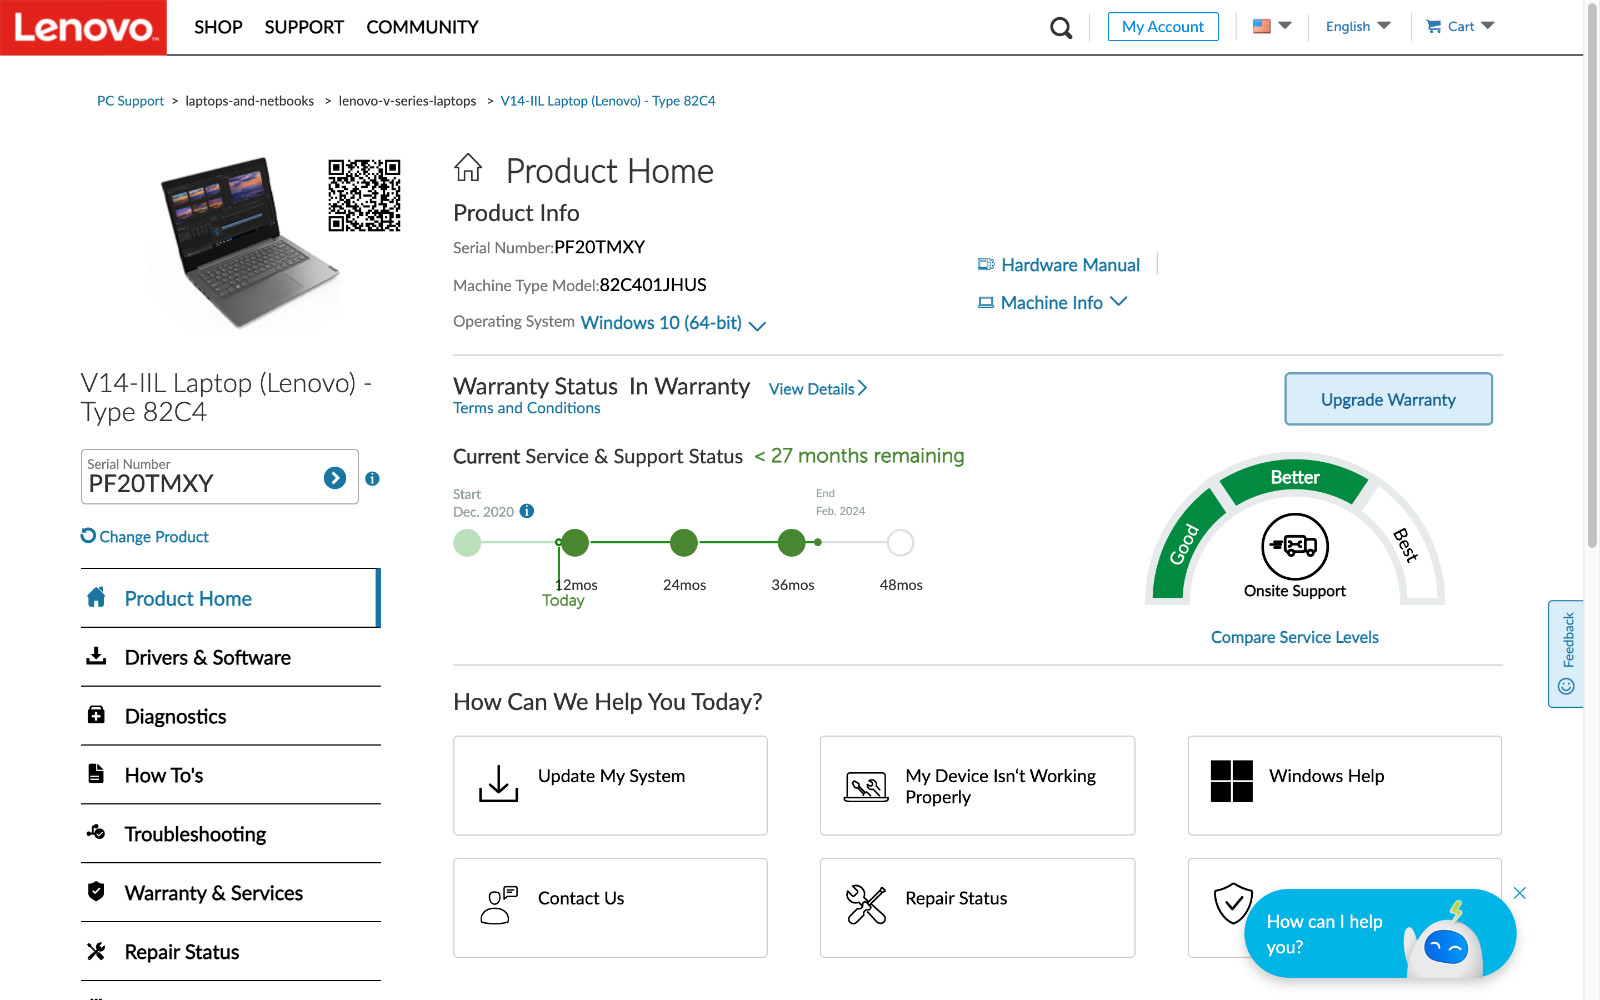
Task: Close the chatbot help bubble
Action: coord(1519,893)
